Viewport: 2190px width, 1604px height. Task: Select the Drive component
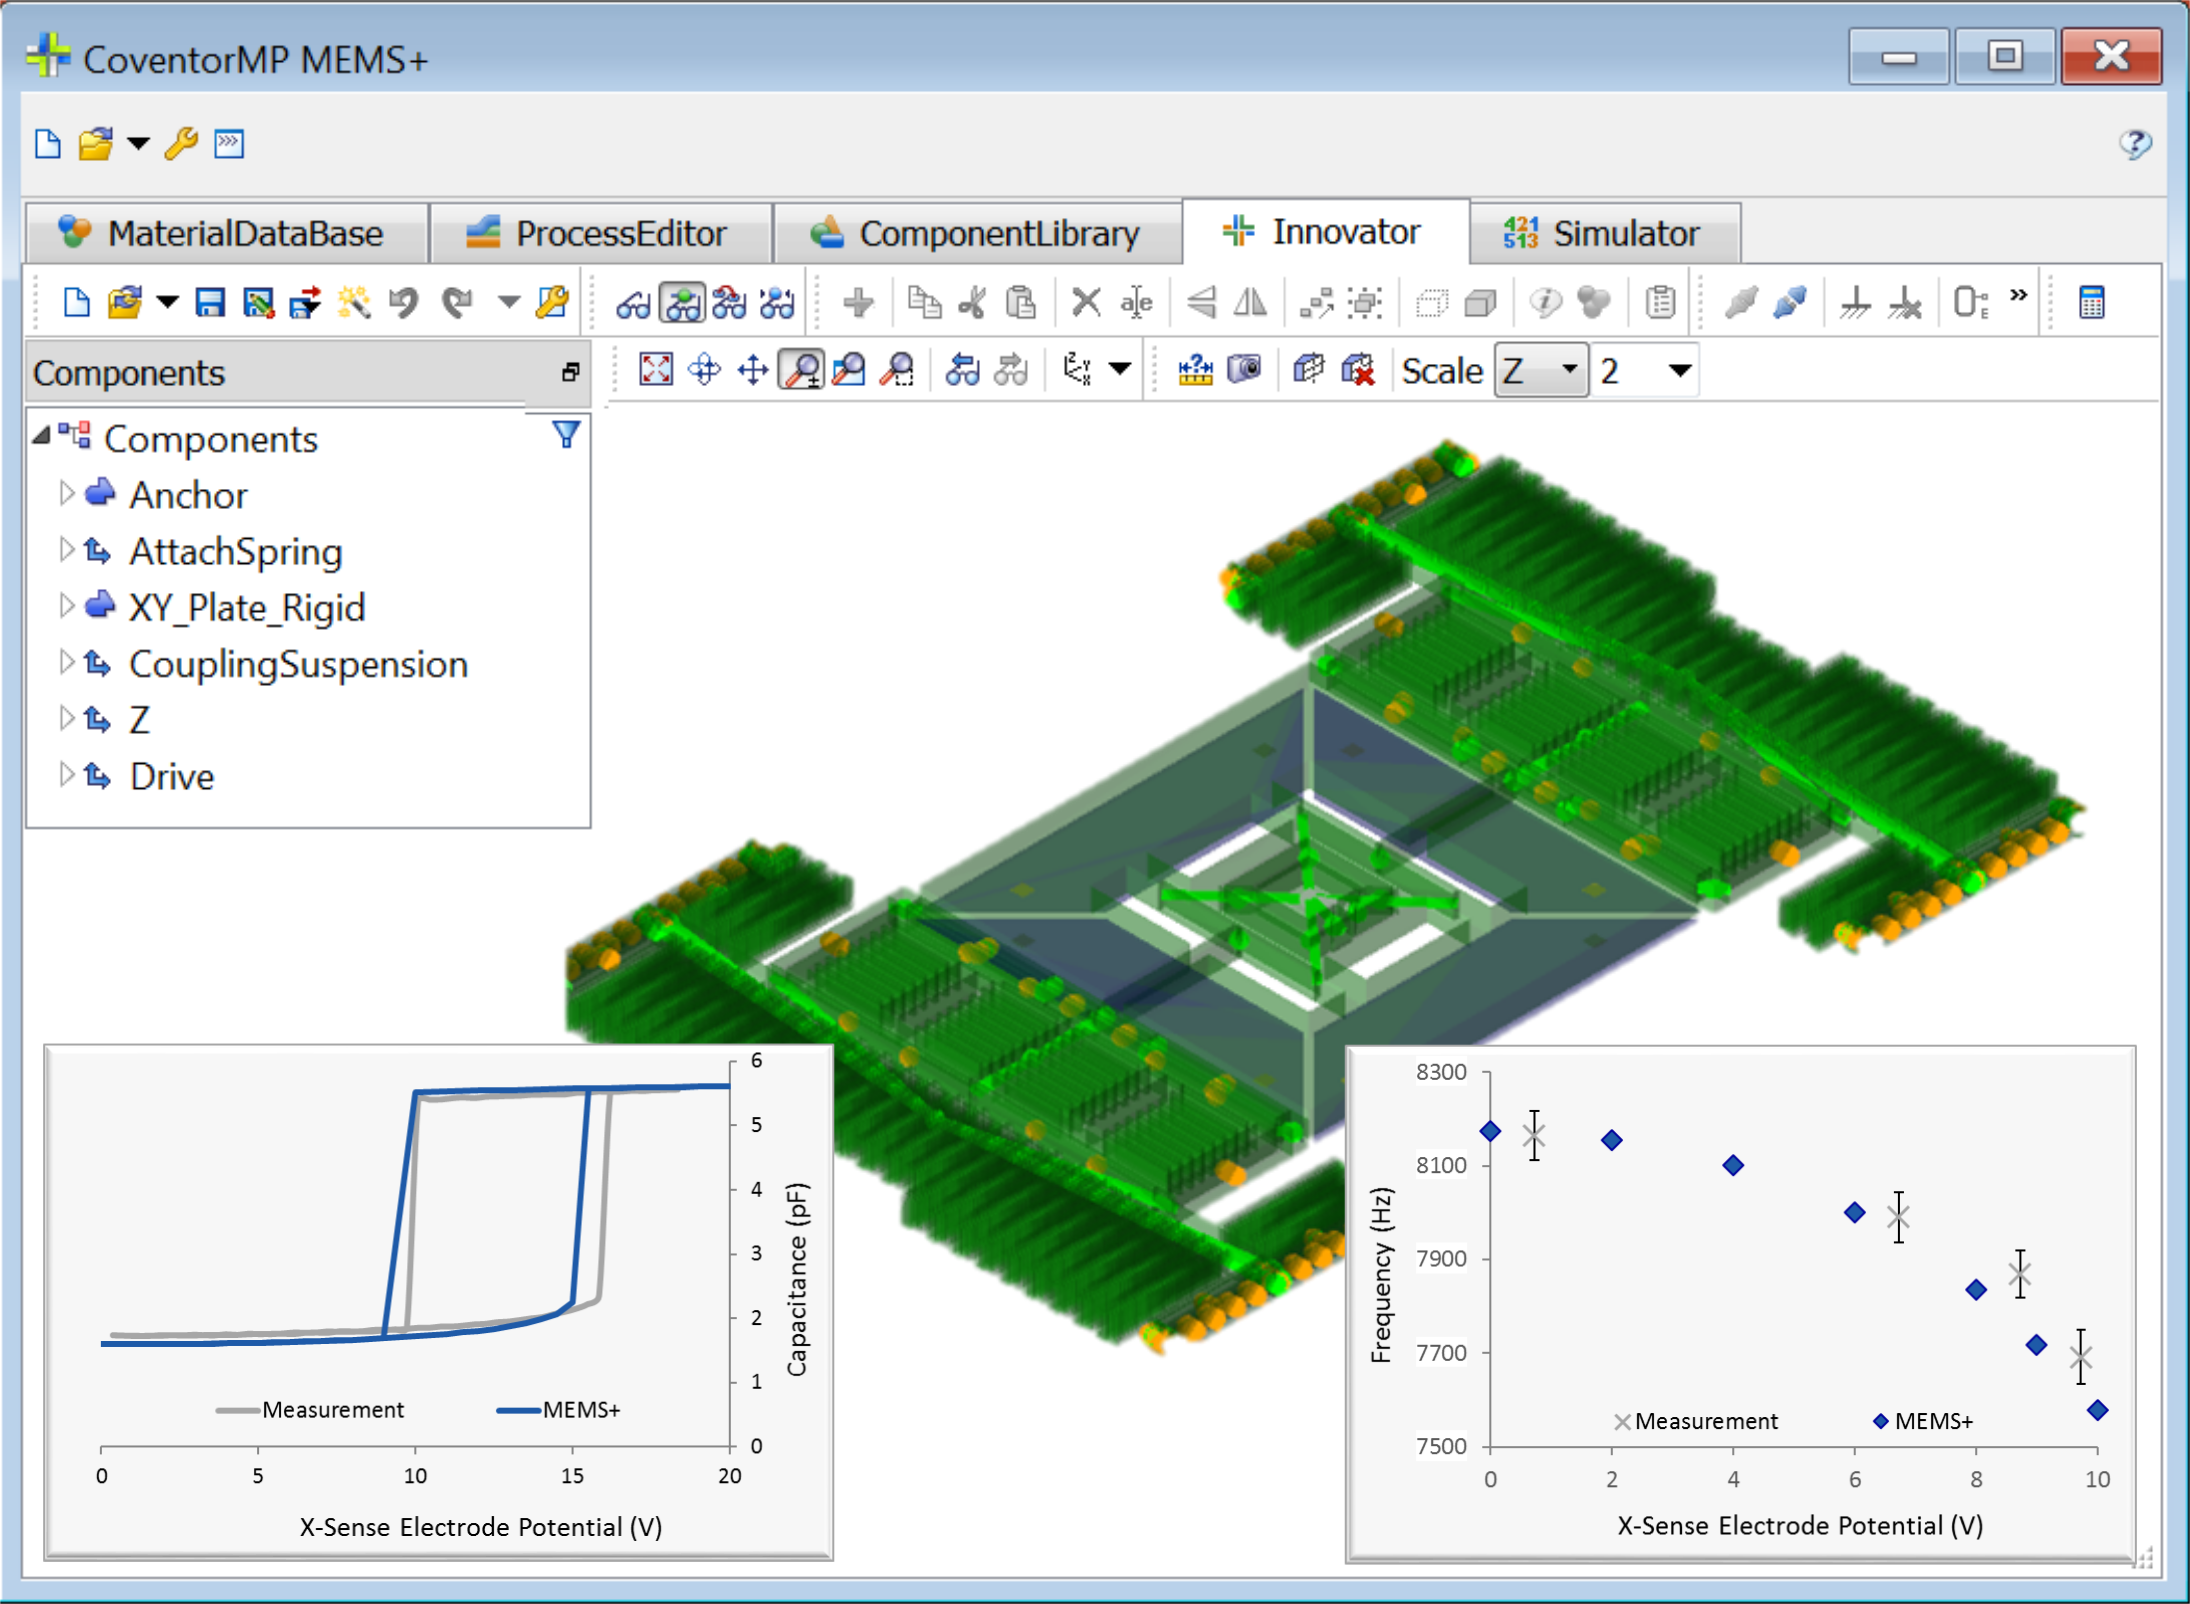coord(172,776)
